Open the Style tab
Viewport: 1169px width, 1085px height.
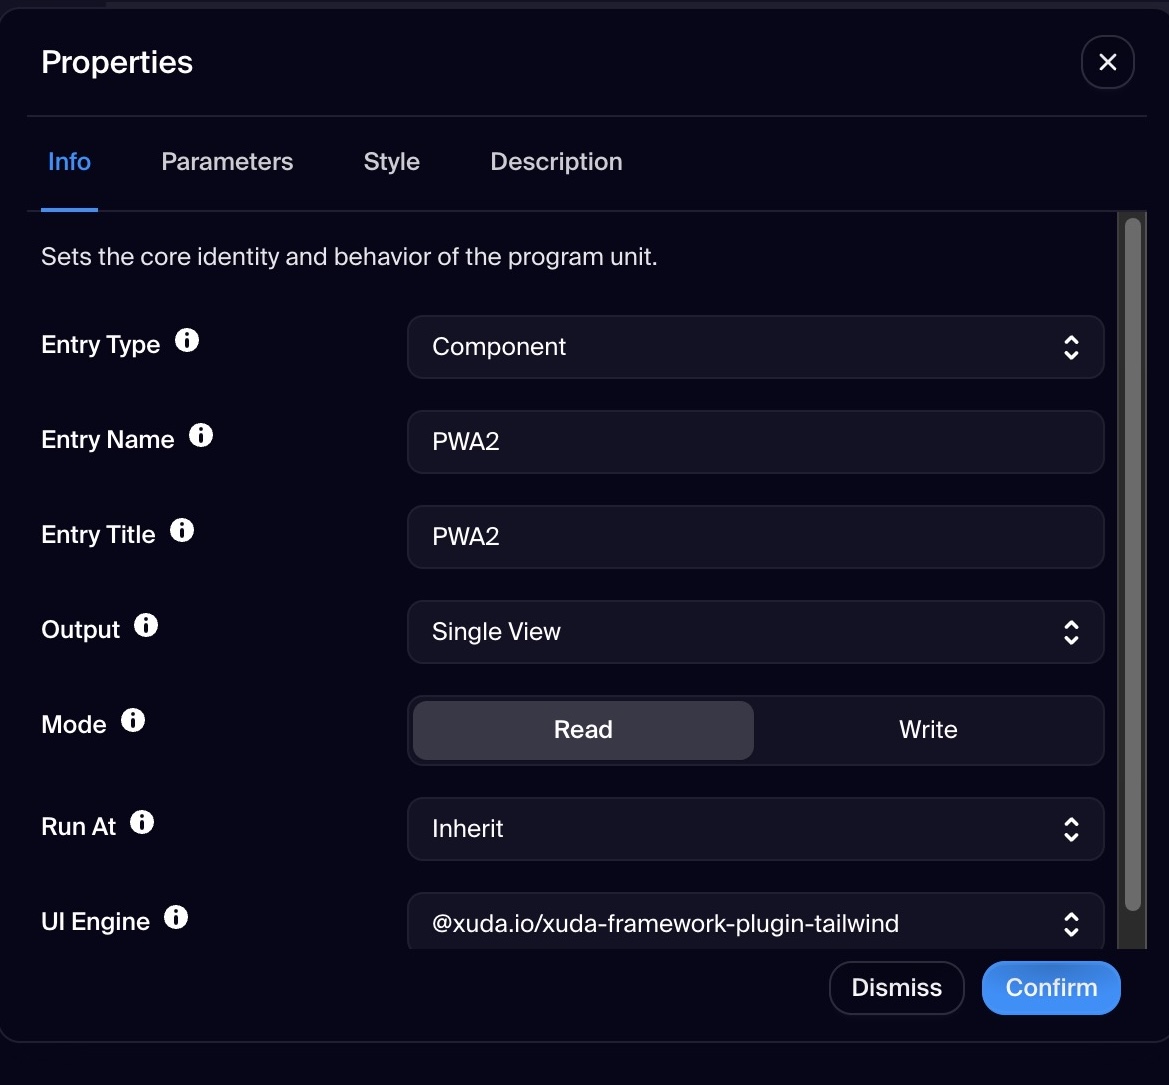tap(391, 162)
